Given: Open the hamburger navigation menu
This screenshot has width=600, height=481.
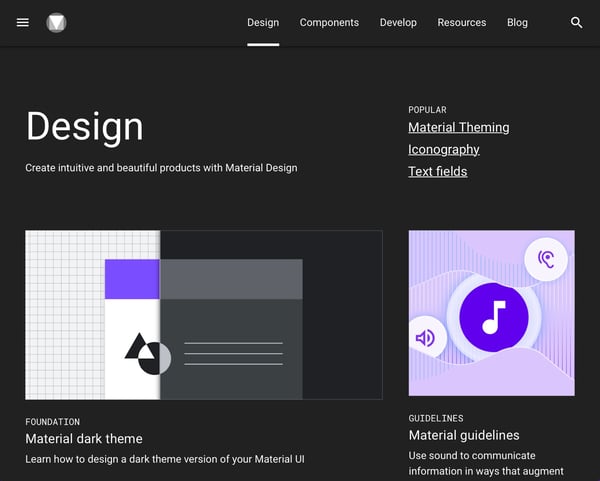Looking at the screenshot, I should 23,23.
